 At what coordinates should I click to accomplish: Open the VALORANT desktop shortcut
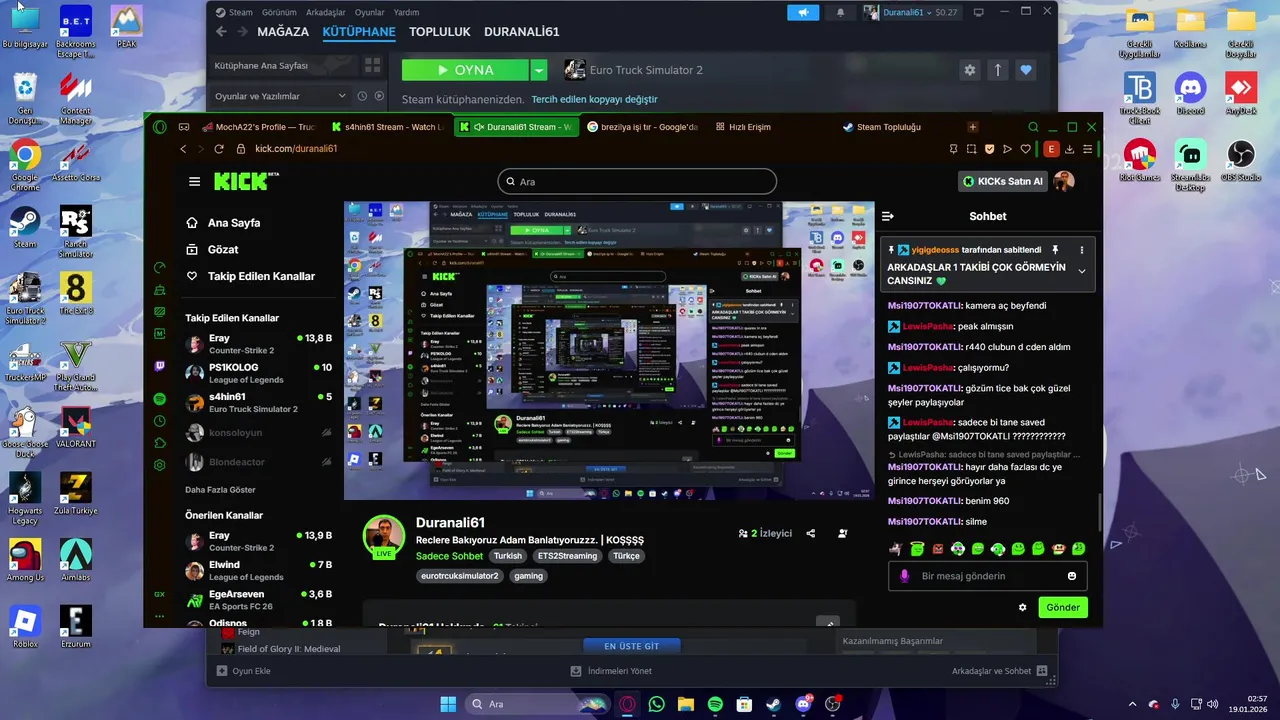coord(76,425)
